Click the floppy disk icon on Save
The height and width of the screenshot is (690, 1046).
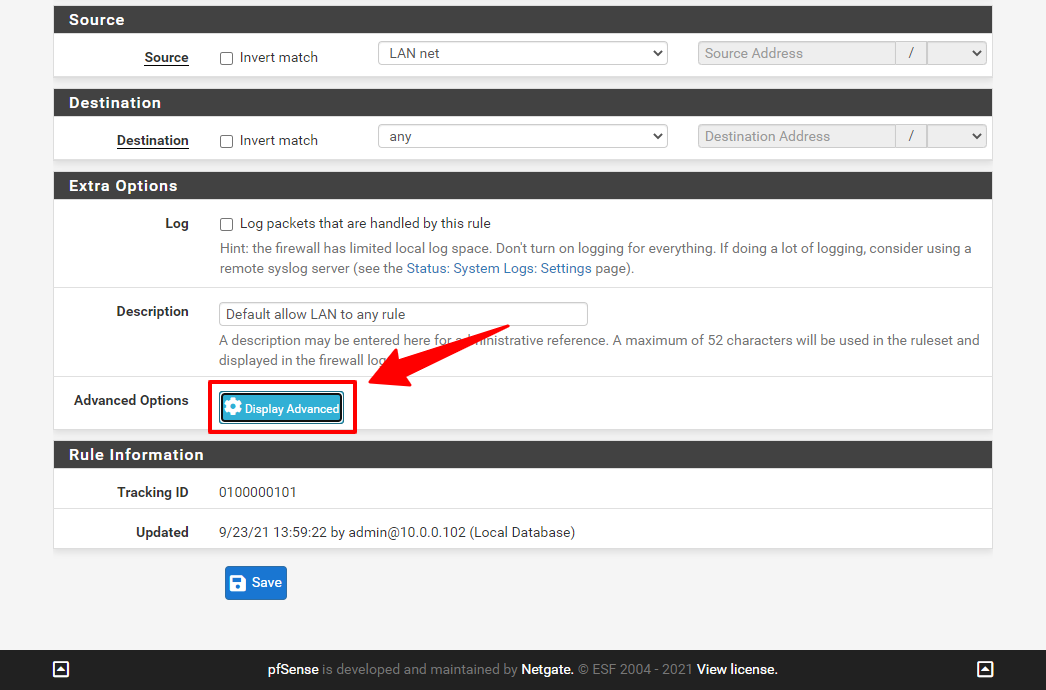238,583
